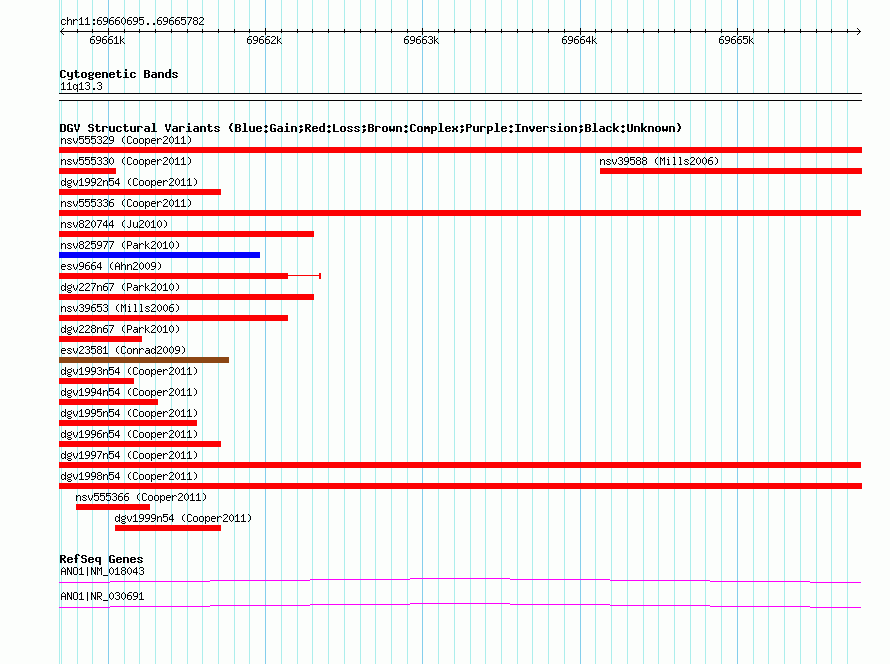The image size is (890, 664).
Task: Click the nsv39588 (Mills2006) variant label
Action: tap(659, 161)
